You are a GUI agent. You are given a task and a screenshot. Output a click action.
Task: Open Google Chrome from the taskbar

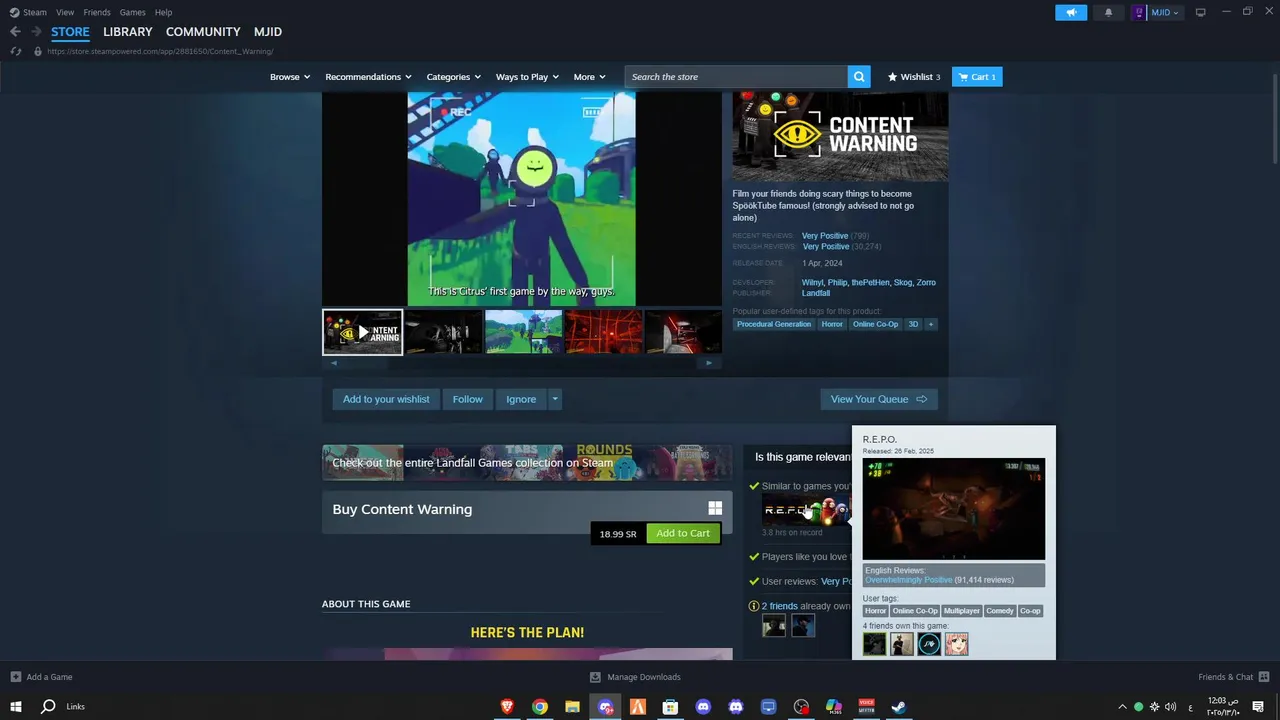pos(540,707)
